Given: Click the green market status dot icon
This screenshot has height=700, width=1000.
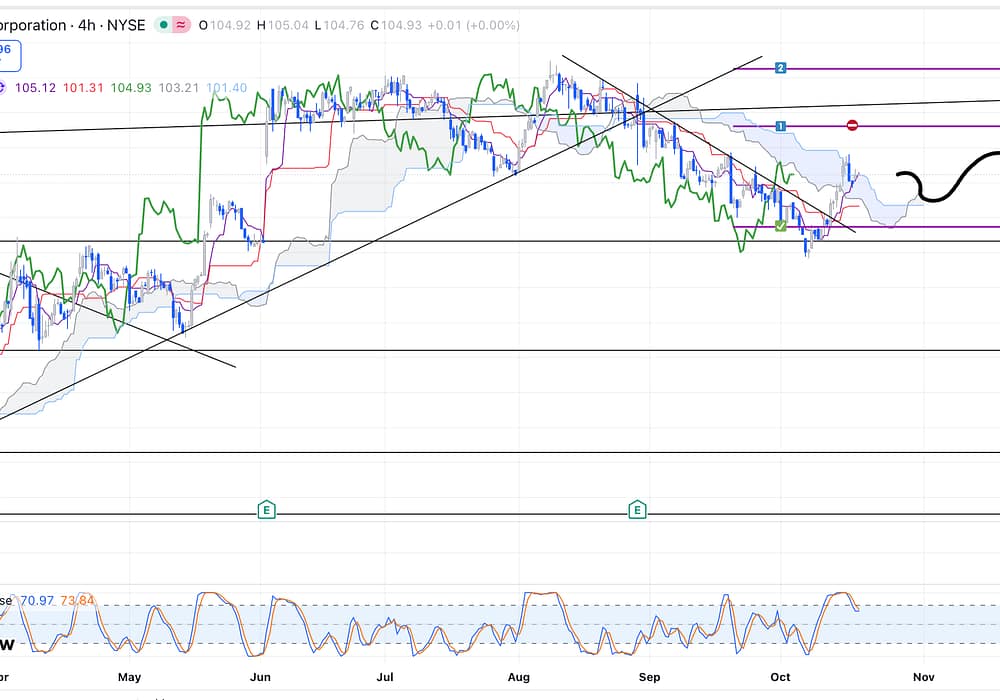Looking at the screenshot, I should point(164,25).
